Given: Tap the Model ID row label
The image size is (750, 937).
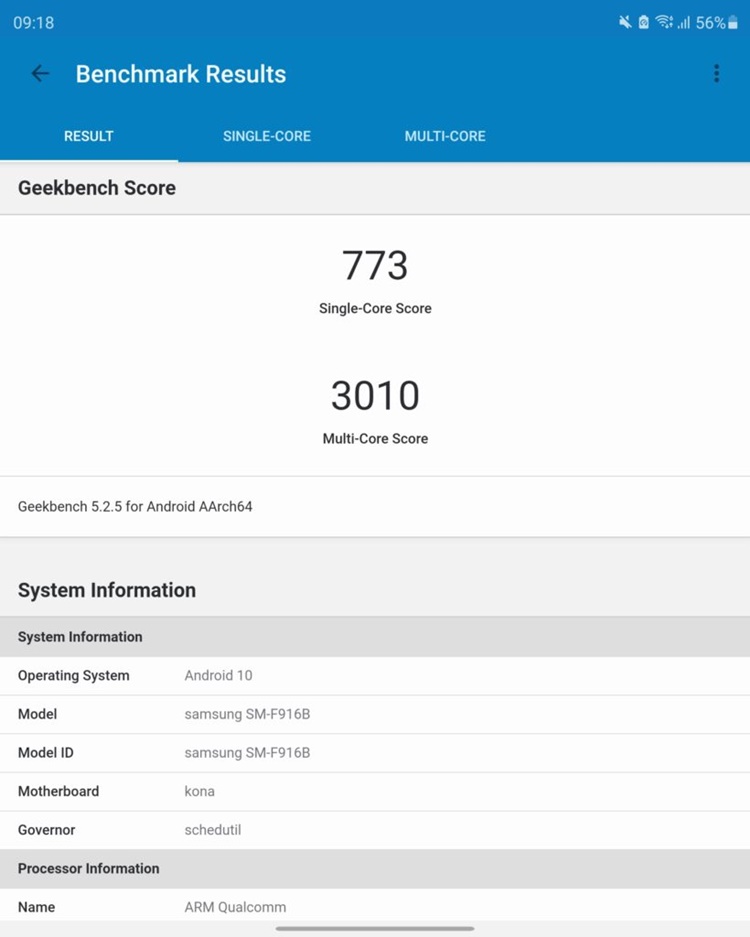Looking at the screenshot, I should [45, 753].
